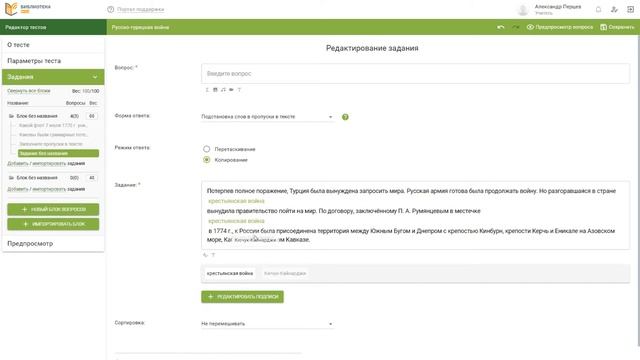Collapse the second 'Блок без названия' folder
640x360 pixels.
click(11, 178)
